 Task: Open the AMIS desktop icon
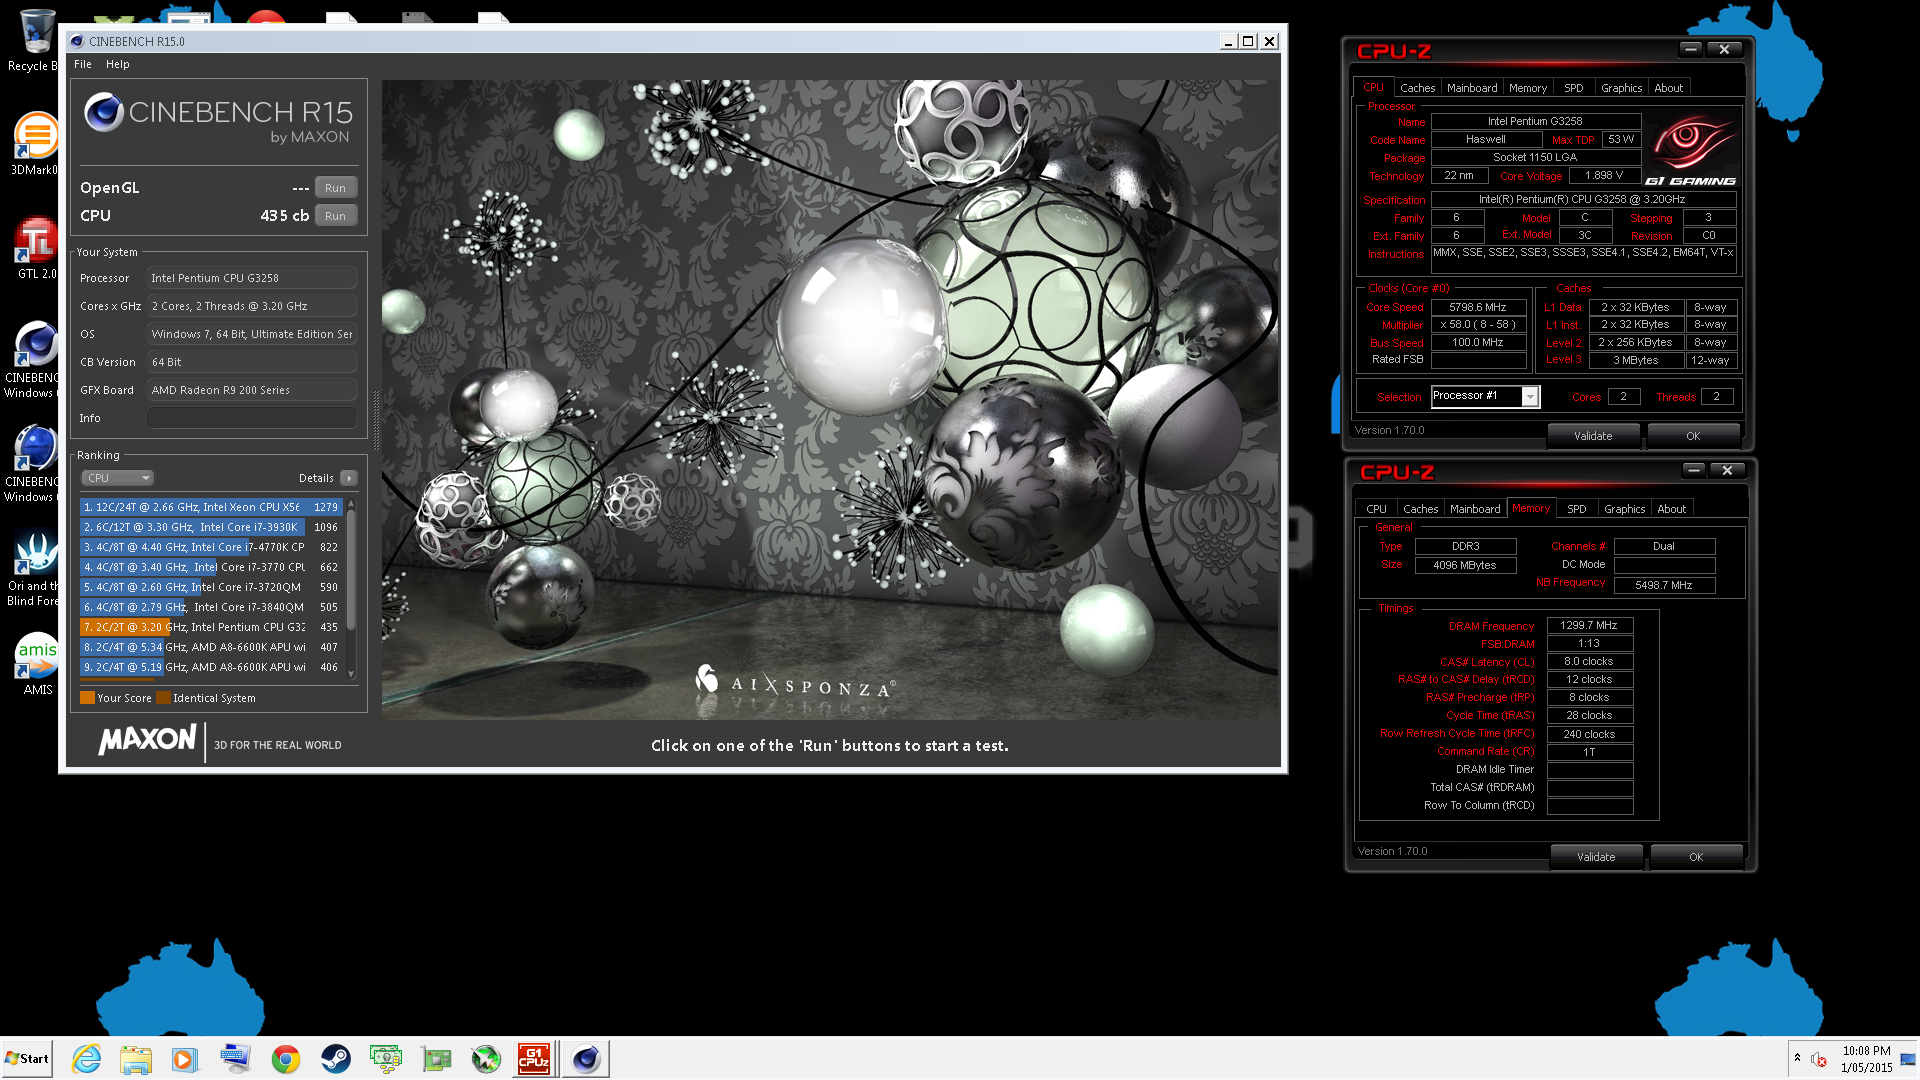pos(36,665)
